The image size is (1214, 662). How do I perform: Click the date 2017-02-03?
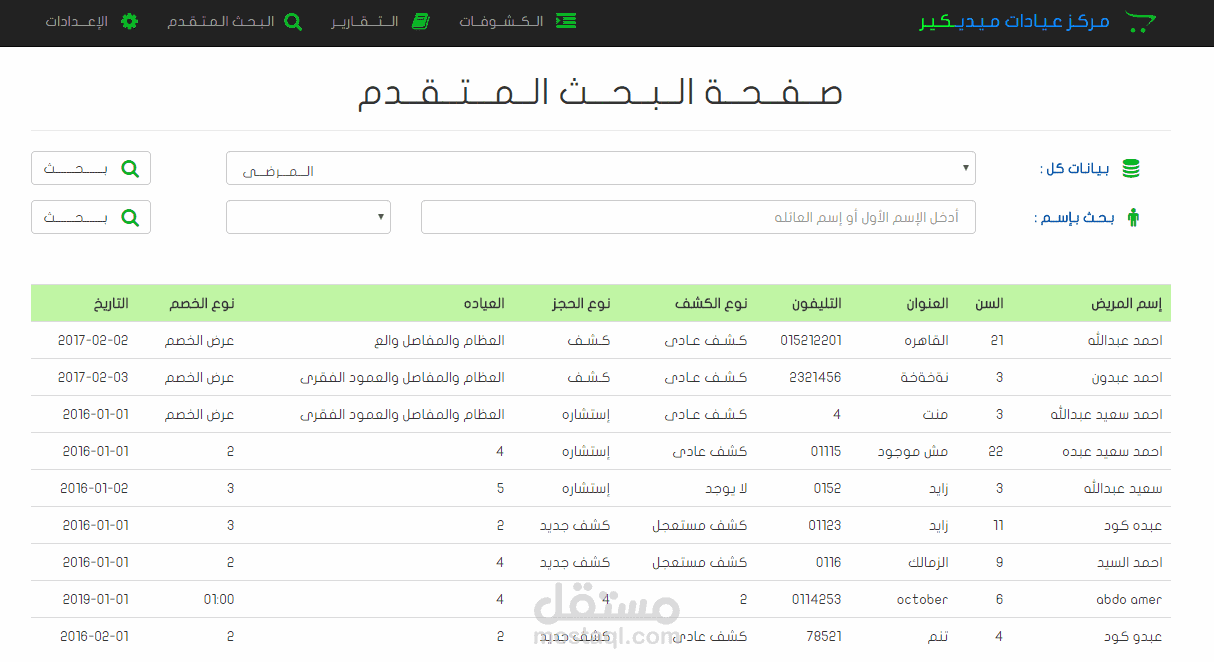[93, 377]
